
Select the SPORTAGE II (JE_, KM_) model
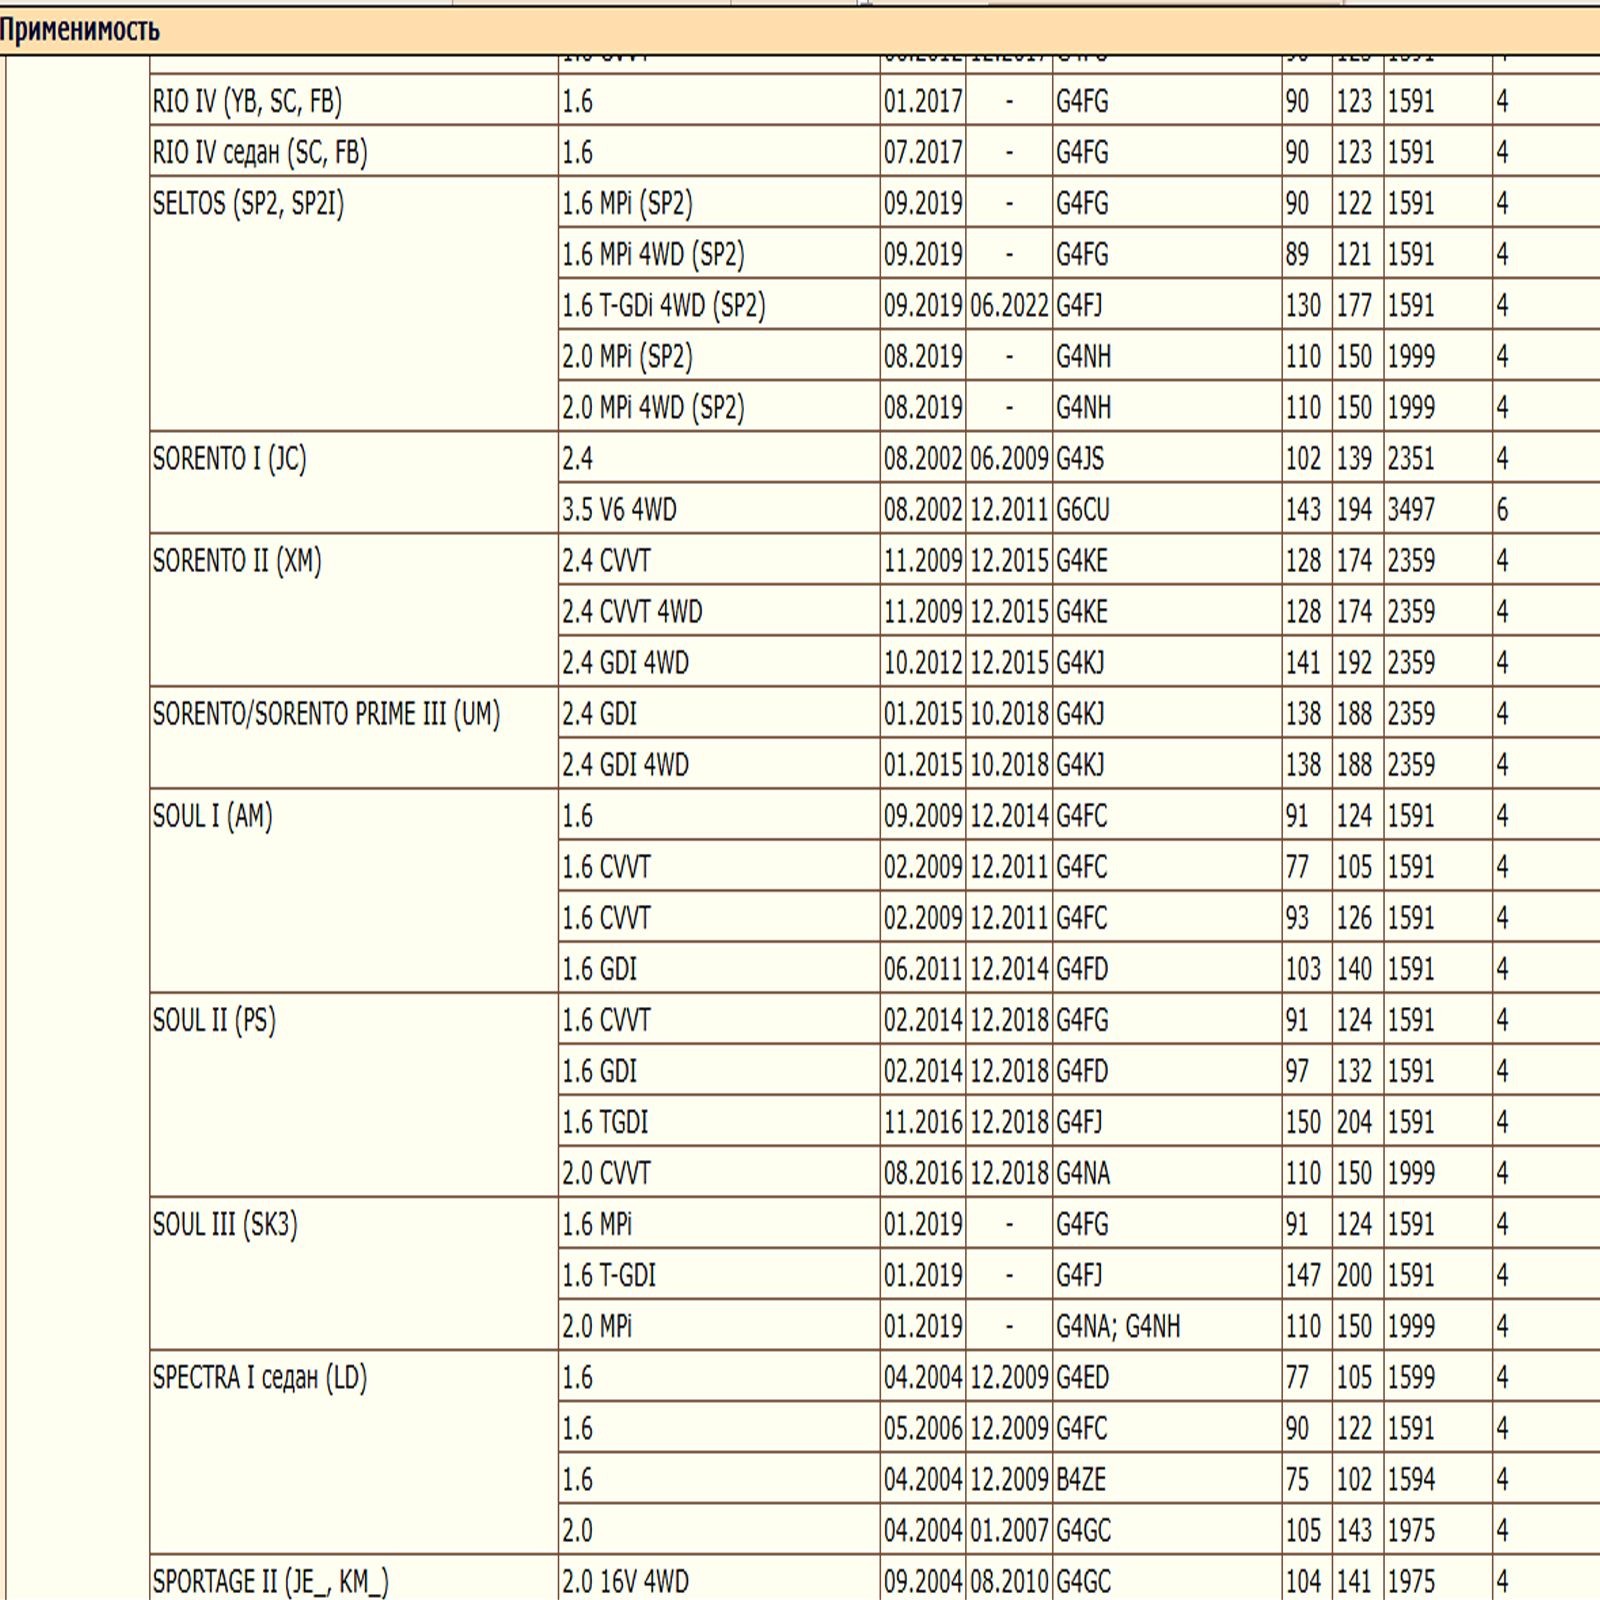point(270,1581)
